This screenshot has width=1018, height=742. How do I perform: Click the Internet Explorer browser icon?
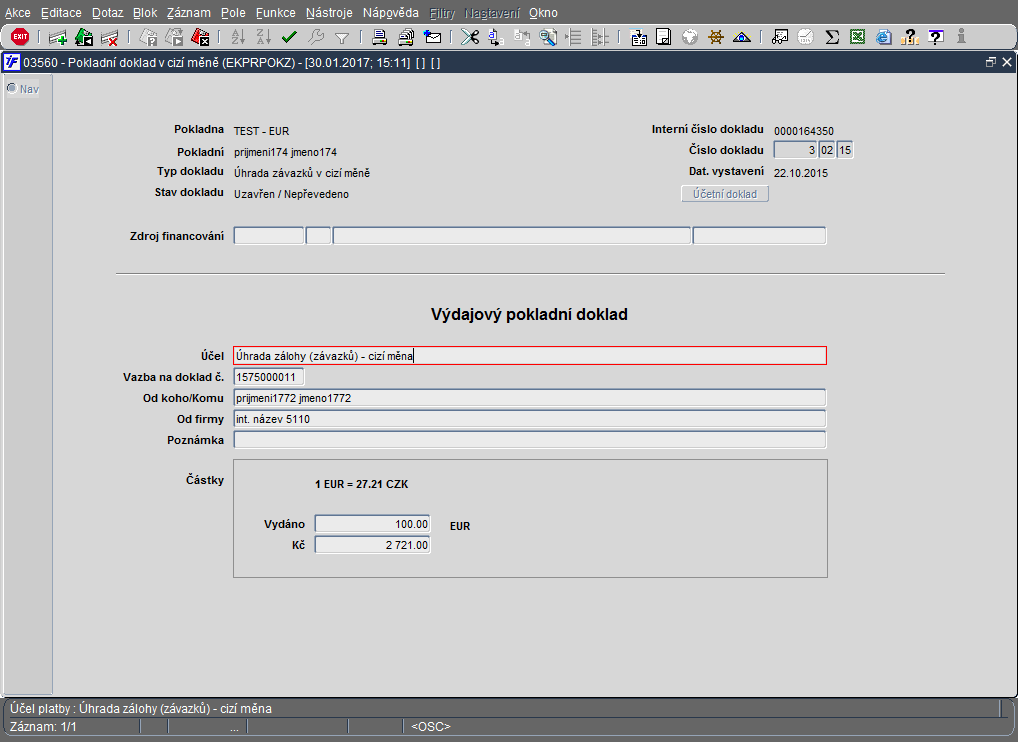pos(884,38)
